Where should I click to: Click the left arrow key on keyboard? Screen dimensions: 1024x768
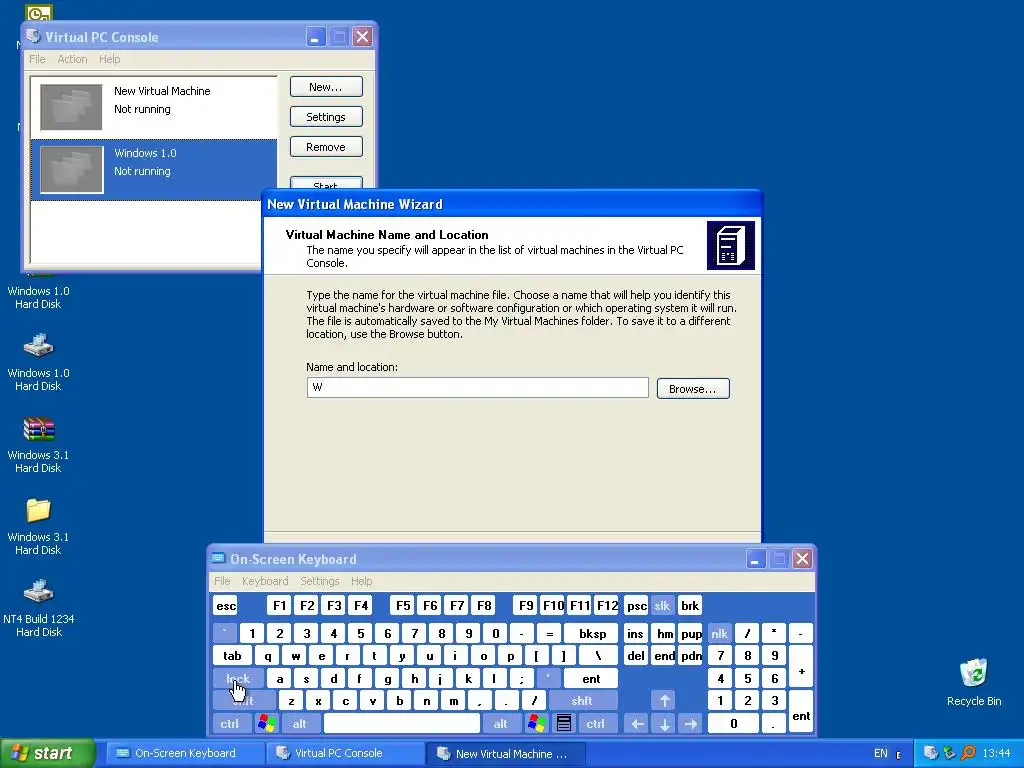tap(637, 724)
